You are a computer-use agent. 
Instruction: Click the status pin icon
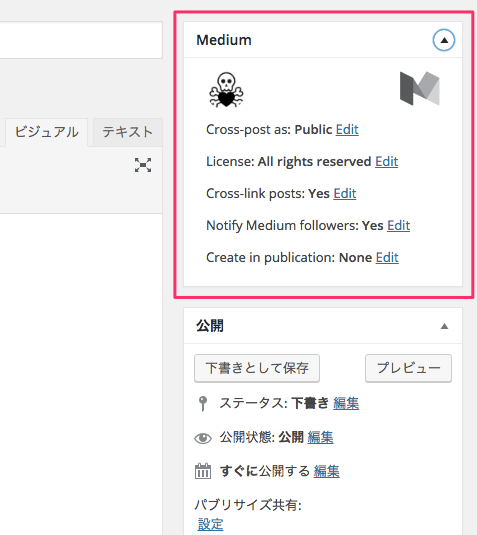(x=203, y=404)
